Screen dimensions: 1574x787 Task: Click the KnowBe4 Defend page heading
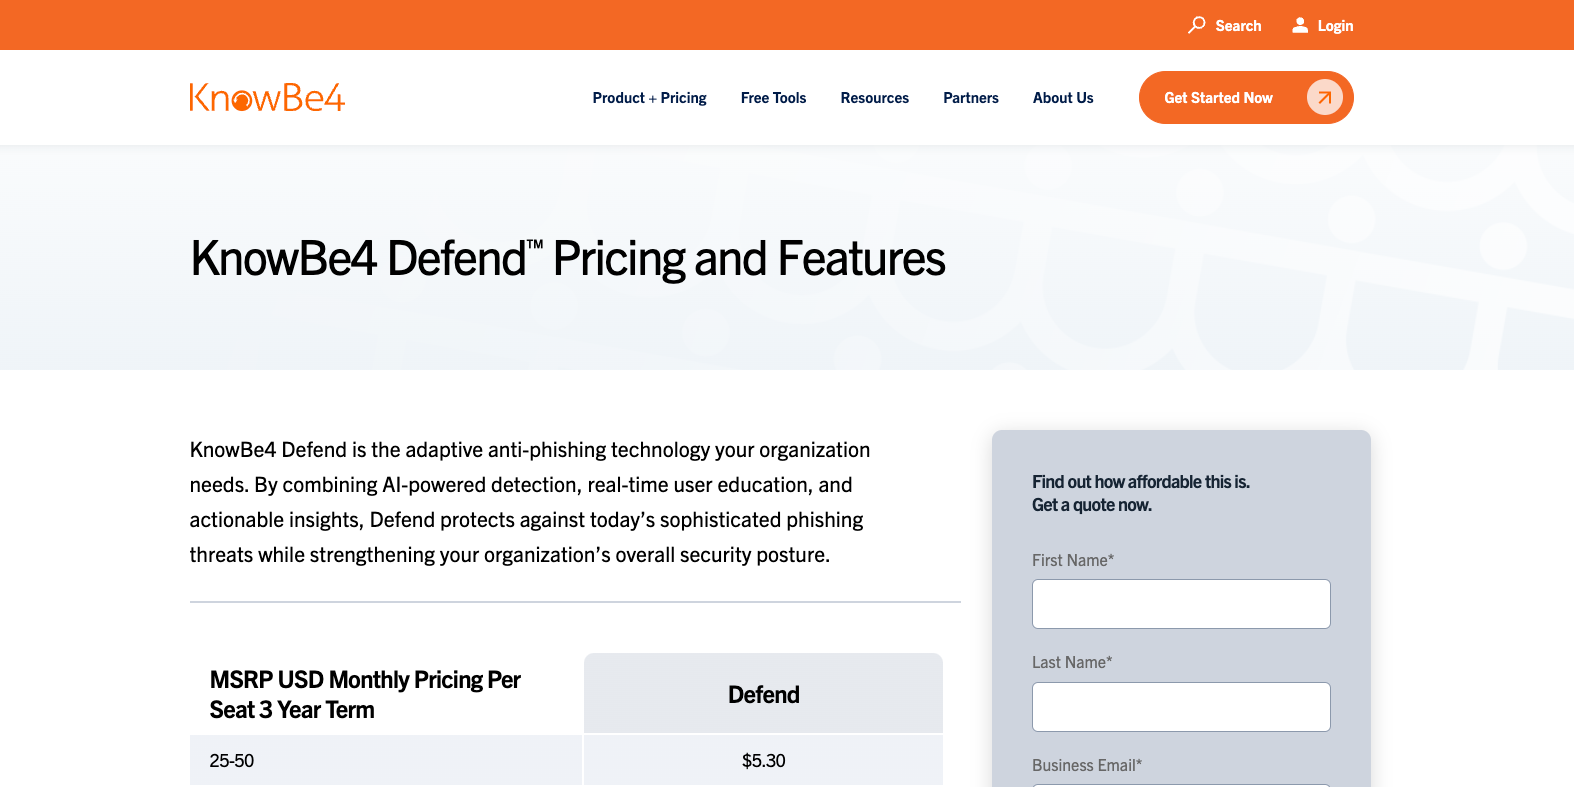(567, 258)
